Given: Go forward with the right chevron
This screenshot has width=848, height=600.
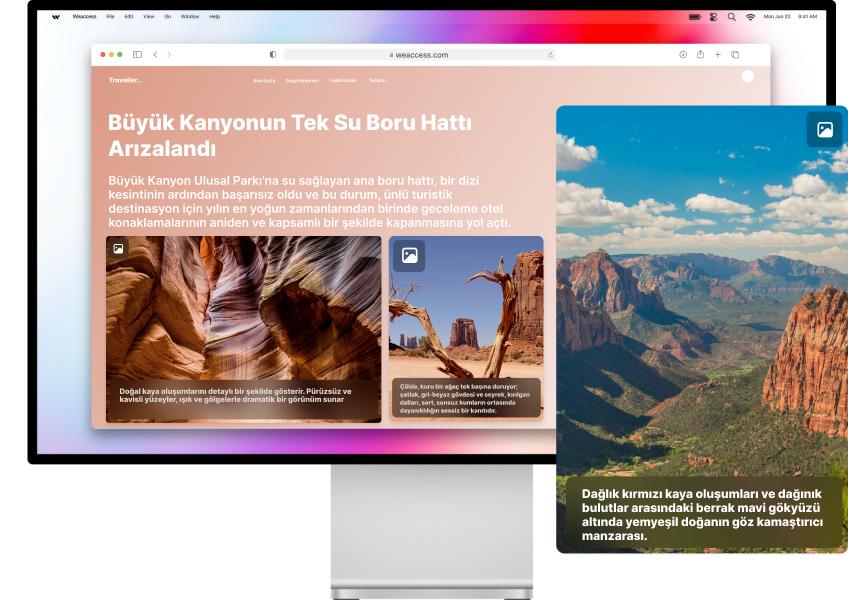Looking at the screenshot, I should pos(169,55).
